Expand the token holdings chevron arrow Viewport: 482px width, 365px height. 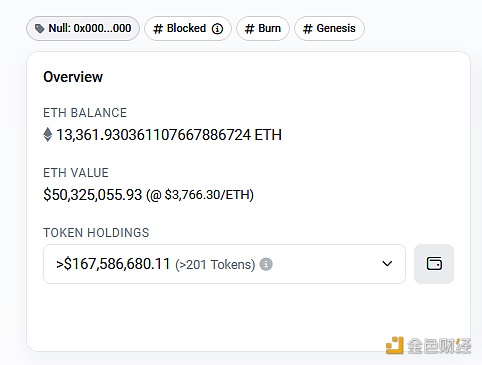387,264
